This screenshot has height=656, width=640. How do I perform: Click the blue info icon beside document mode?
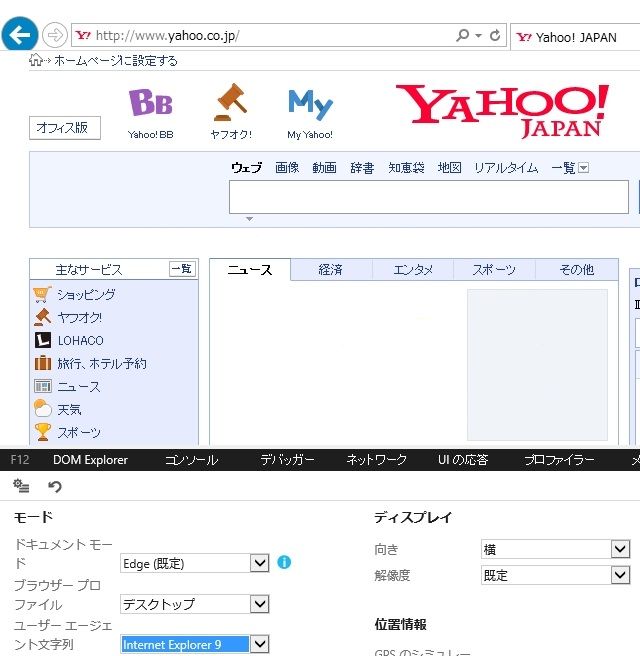[x=284, y=562]
